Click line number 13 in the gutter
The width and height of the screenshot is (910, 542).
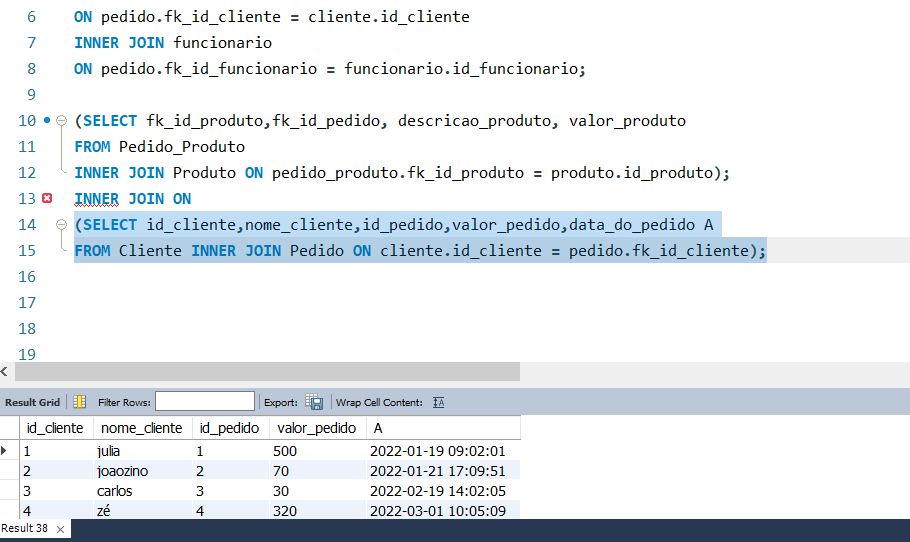[27, 198]
